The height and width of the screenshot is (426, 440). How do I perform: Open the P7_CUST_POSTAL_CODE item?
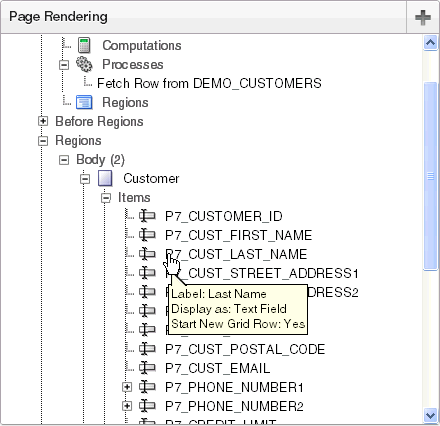[x=245, y=349]
